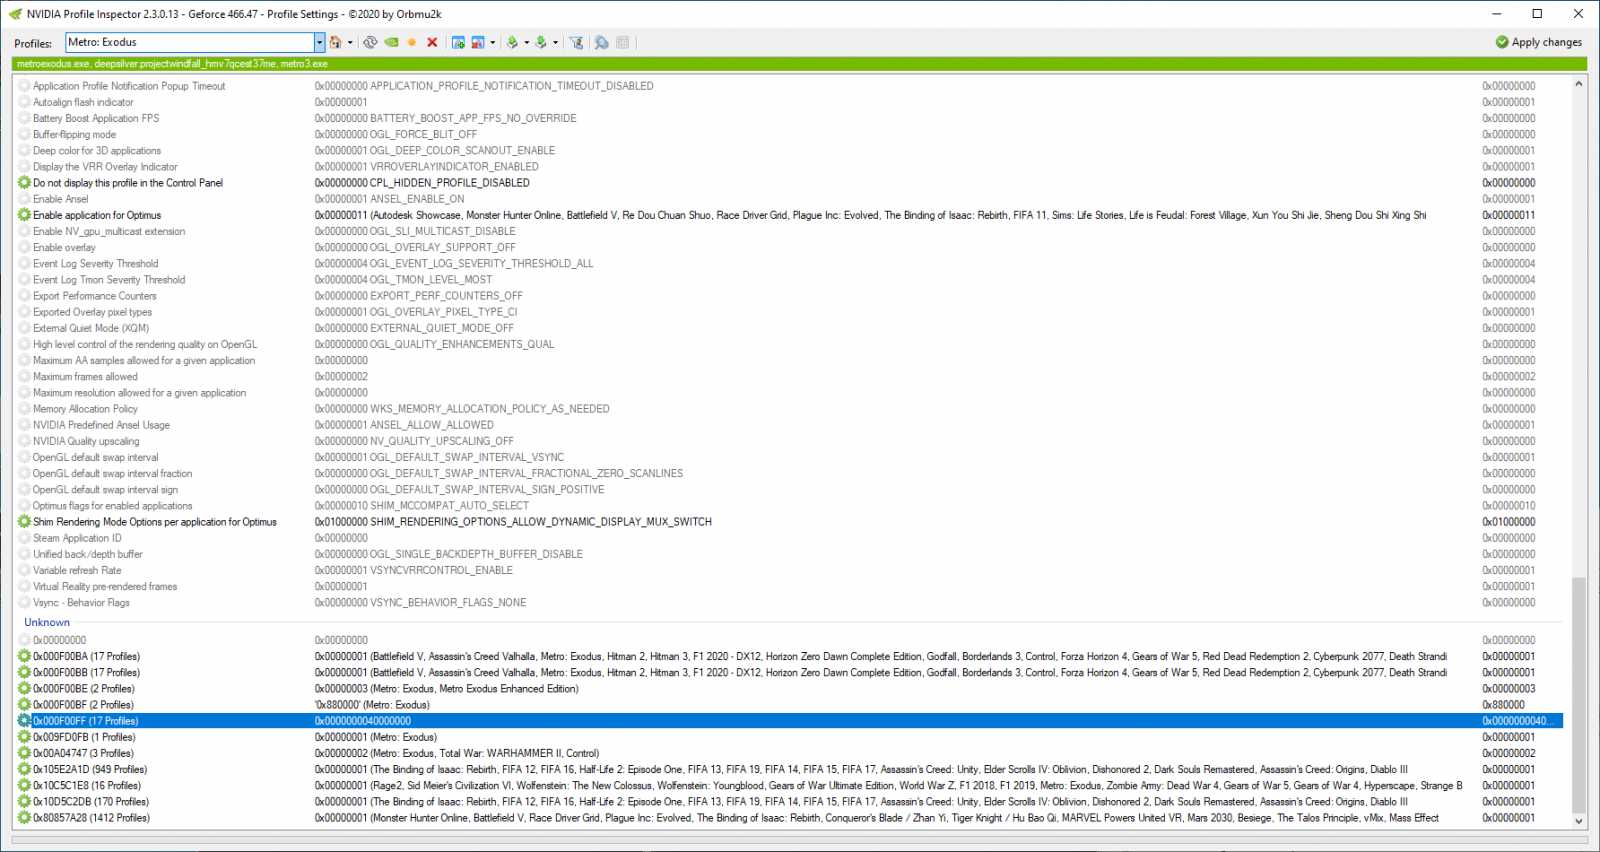Select '0x00A04747 (3 Profiles)' row

pyautogui.click(x=790, y=753)
